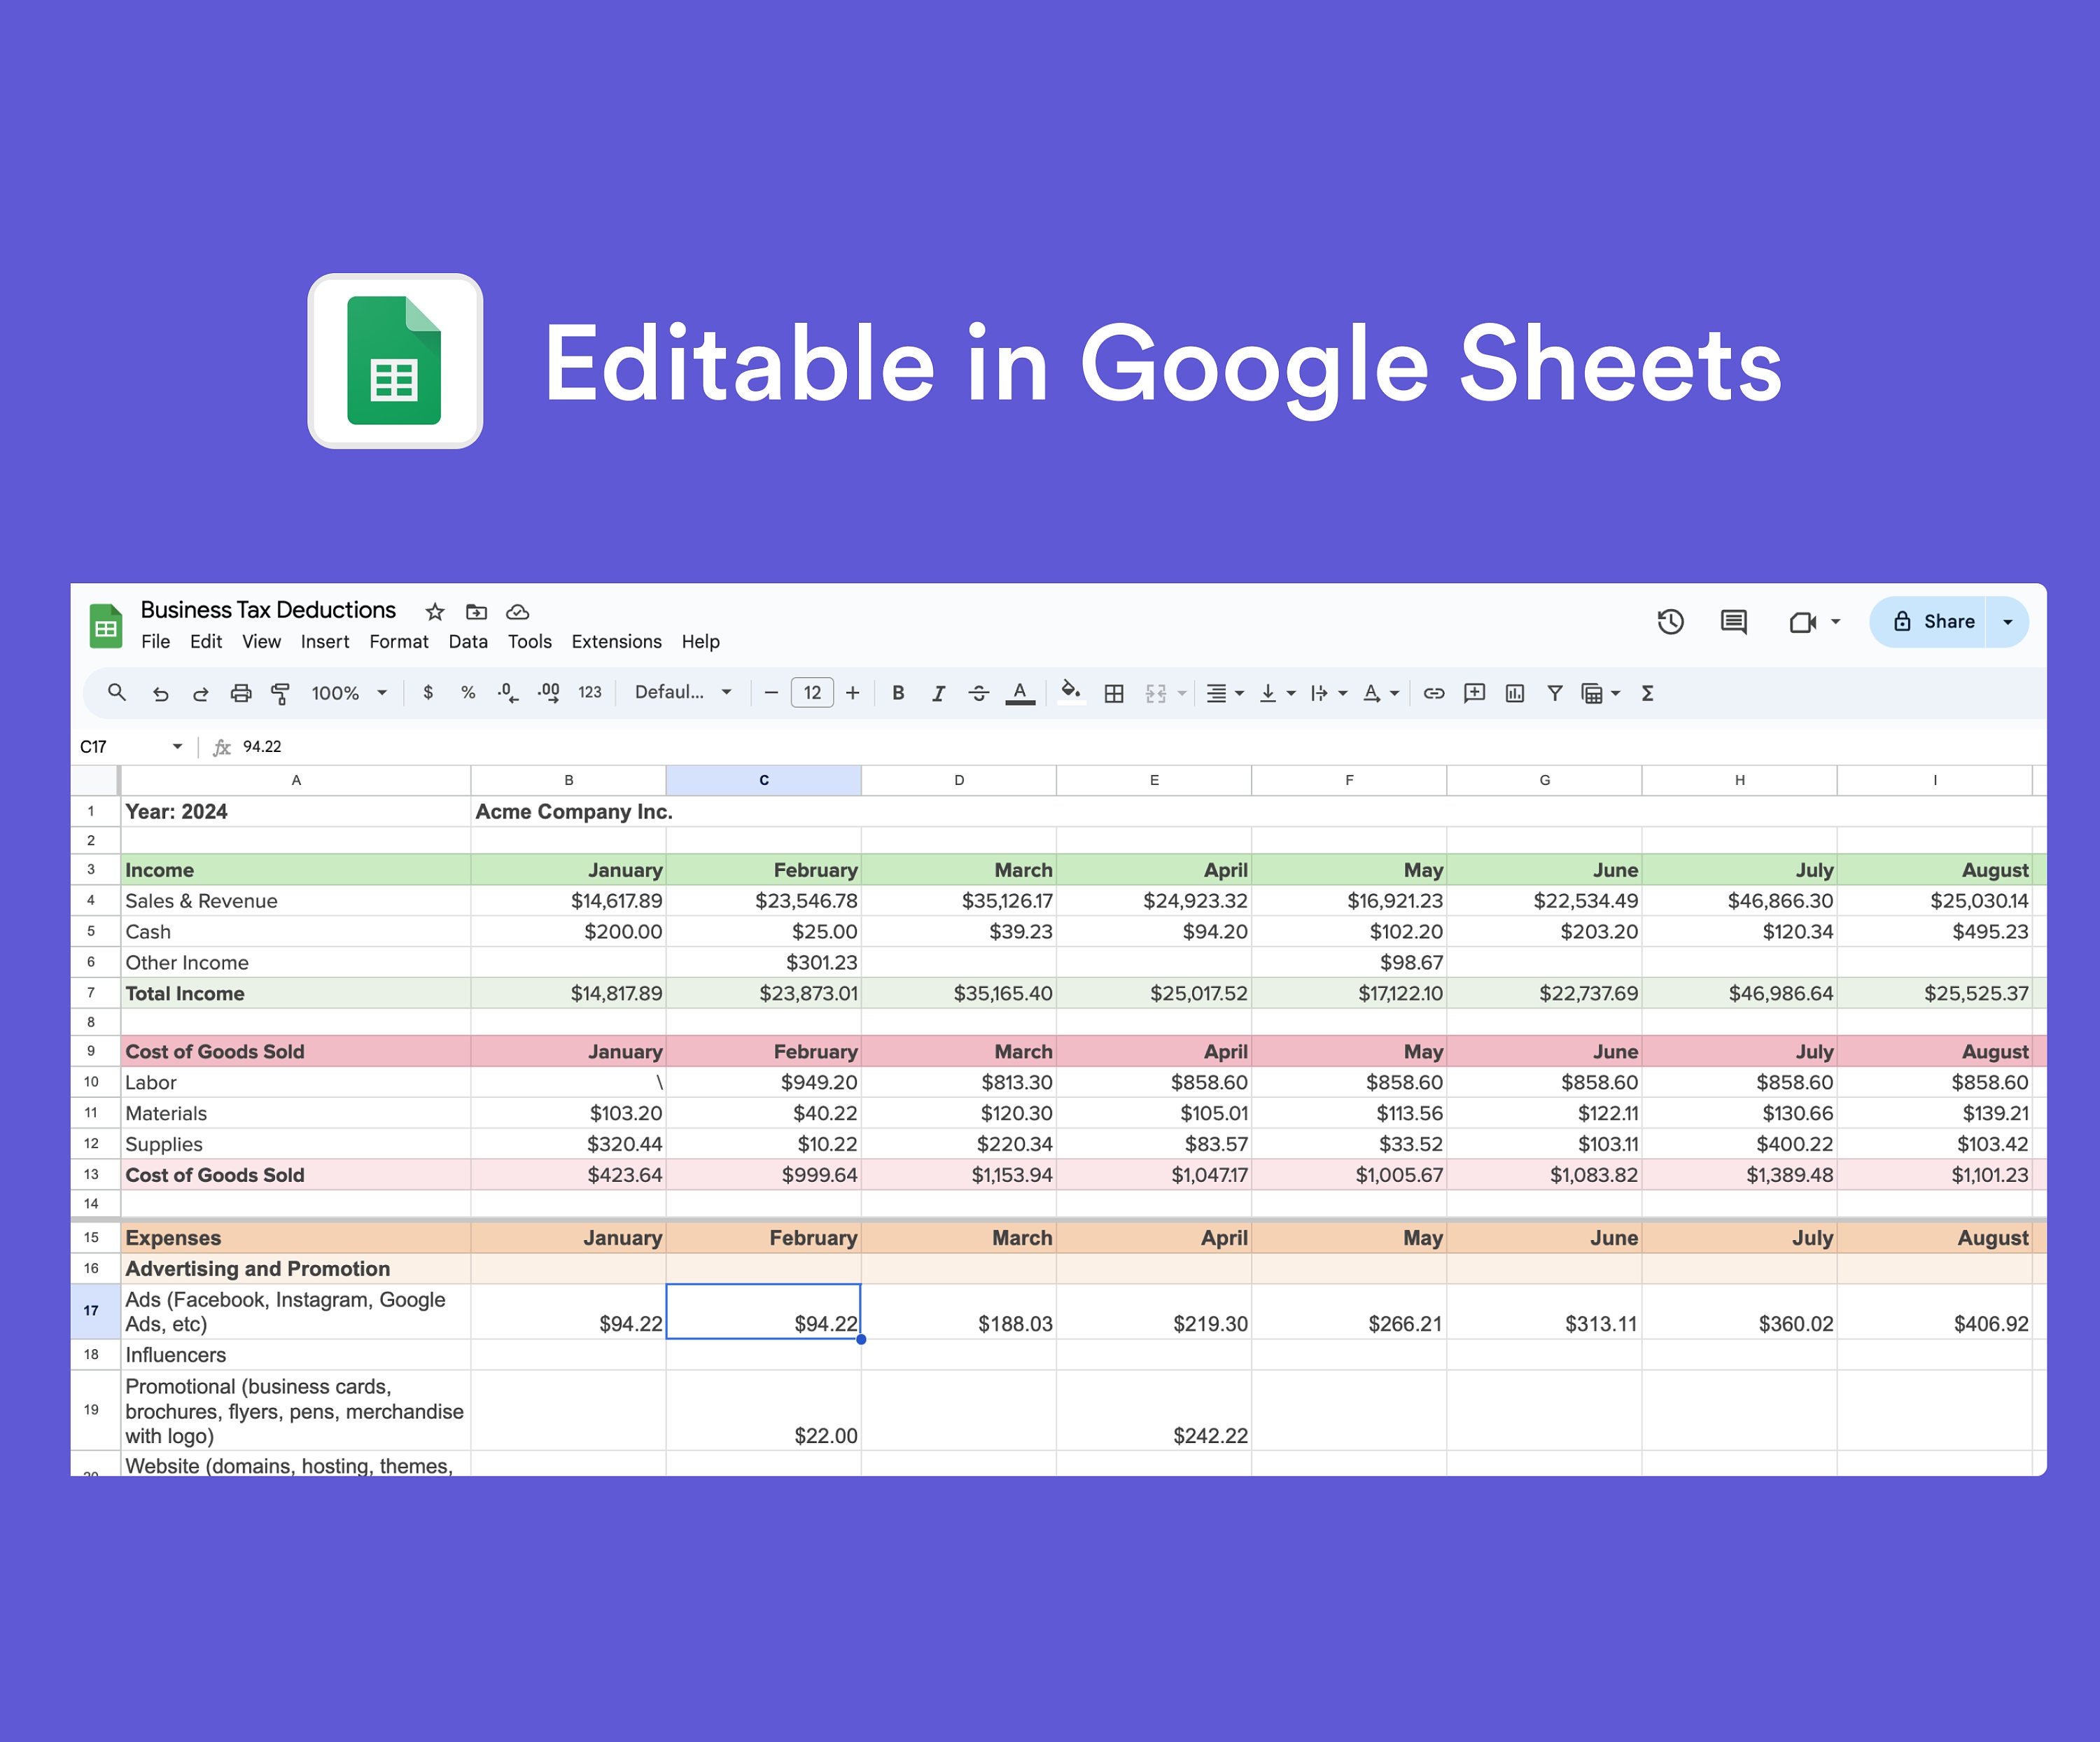Image resolution: width=2100 pixels, height=1742 pixels.
Task: Open the Extensions menu
Action: click(616, 641)
